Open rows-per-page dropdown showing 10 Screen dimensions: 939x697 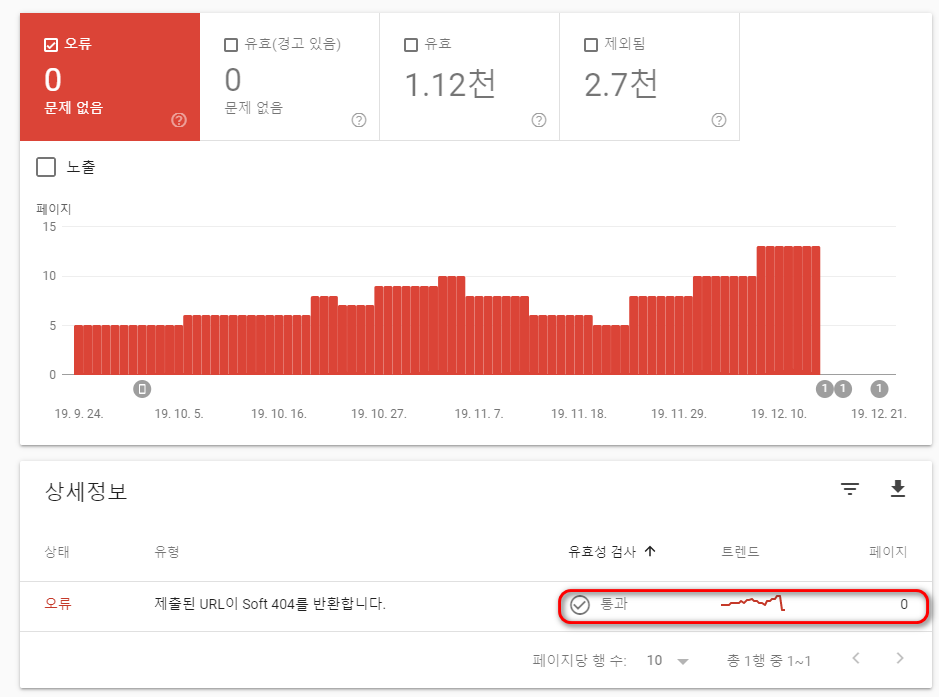pyautogui.click(x=667, y=660)
